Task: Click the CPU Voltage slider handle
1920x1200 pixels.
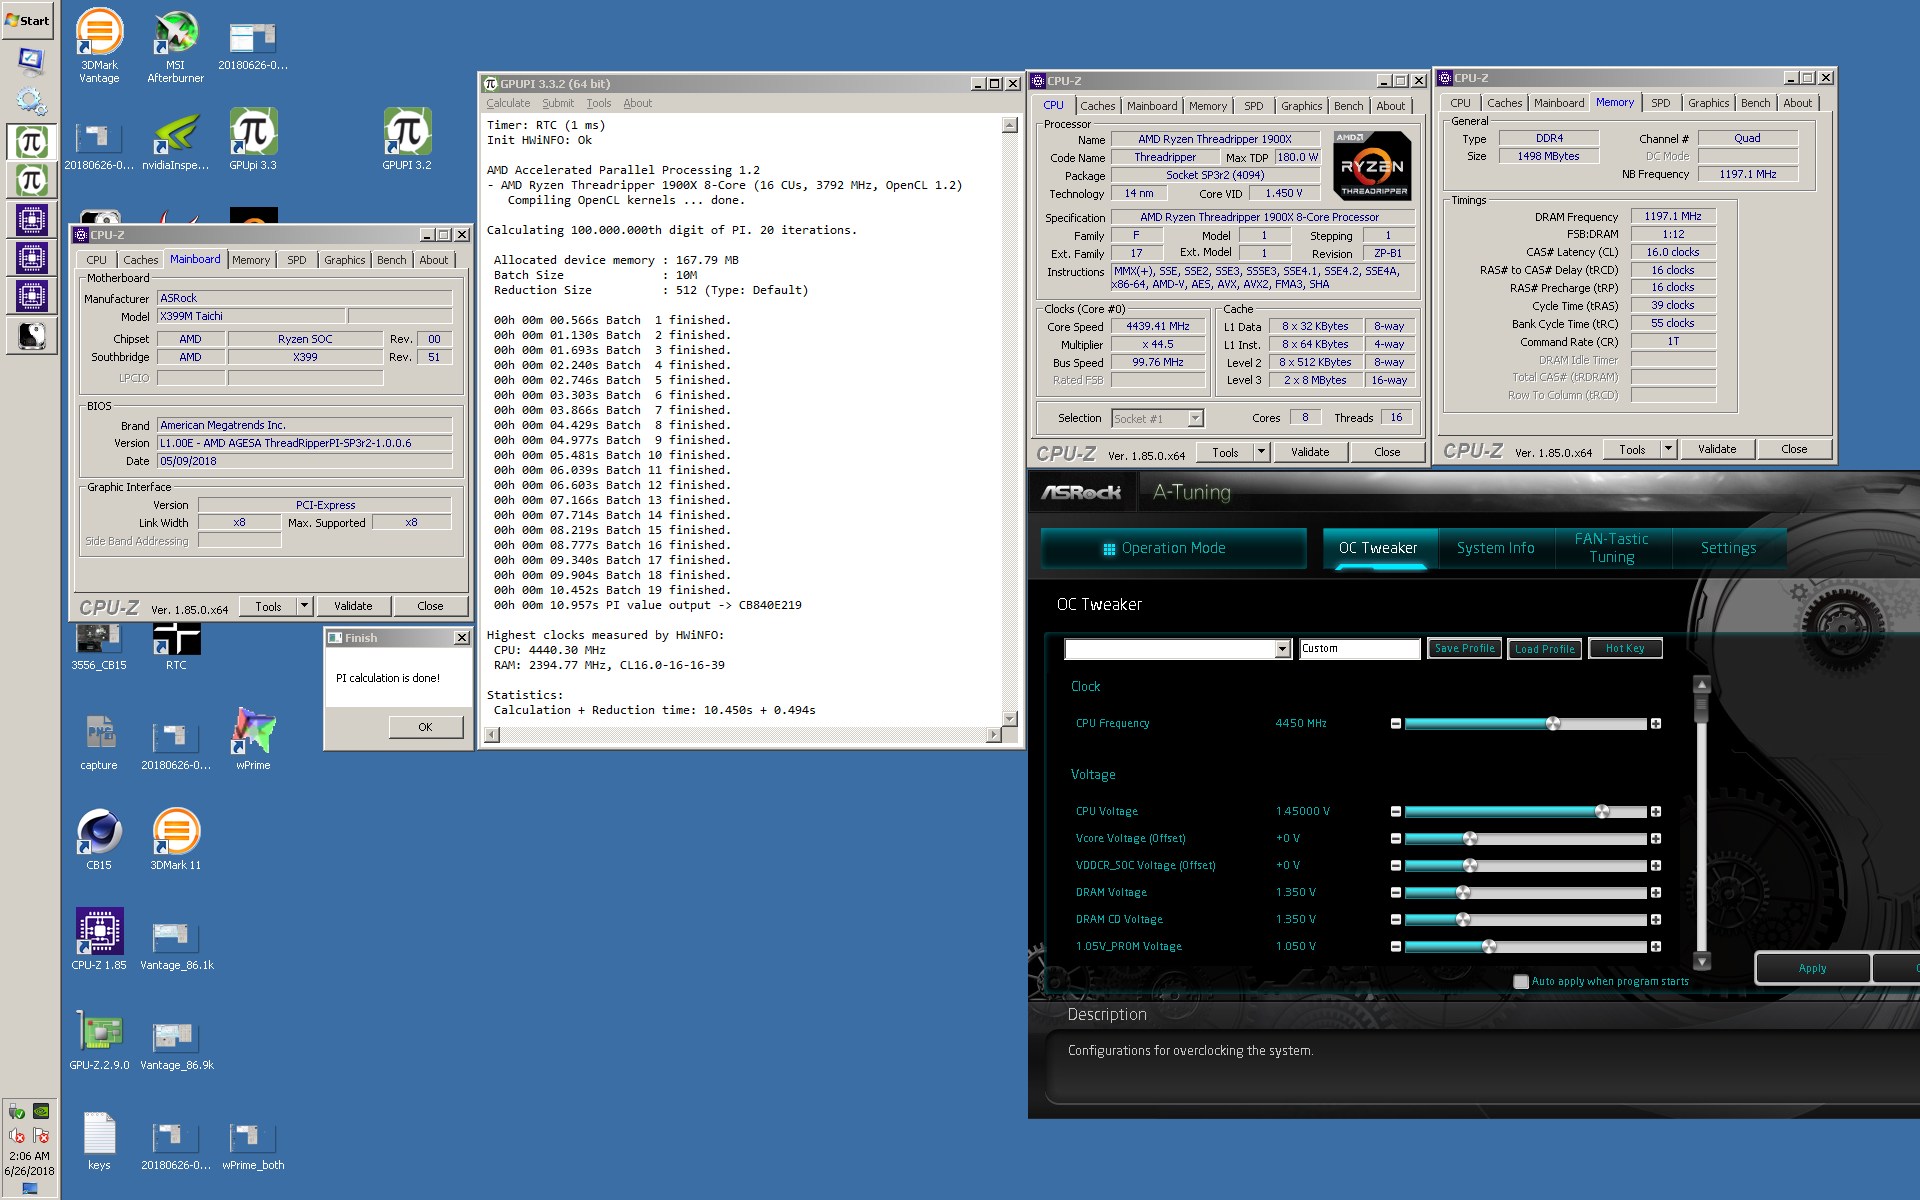Action: [x=1602, y=811]
